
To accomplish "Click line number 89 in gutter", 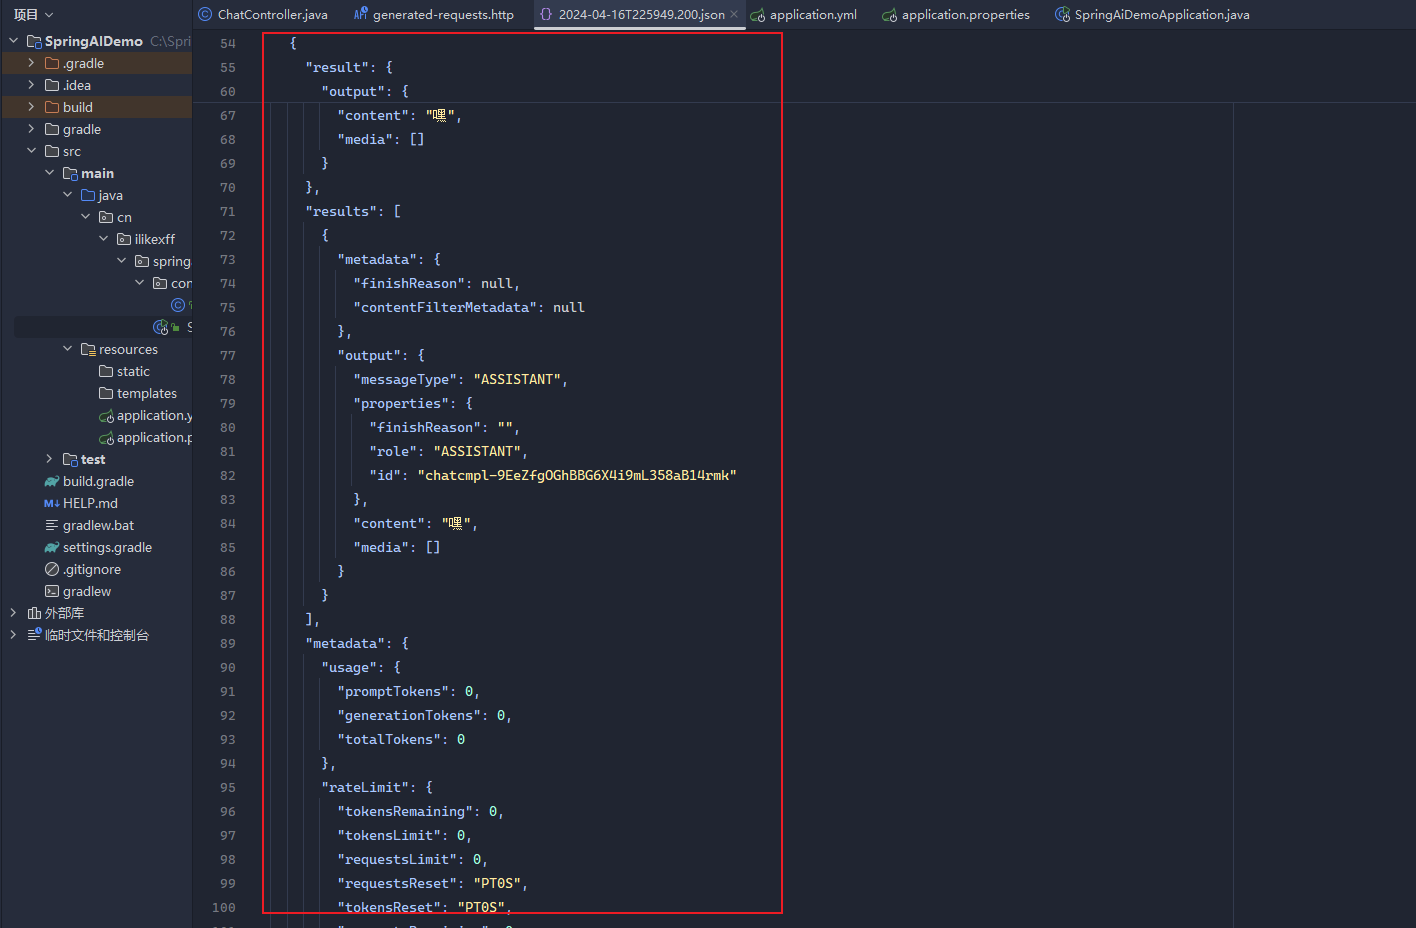I will (x=228, y=643).
